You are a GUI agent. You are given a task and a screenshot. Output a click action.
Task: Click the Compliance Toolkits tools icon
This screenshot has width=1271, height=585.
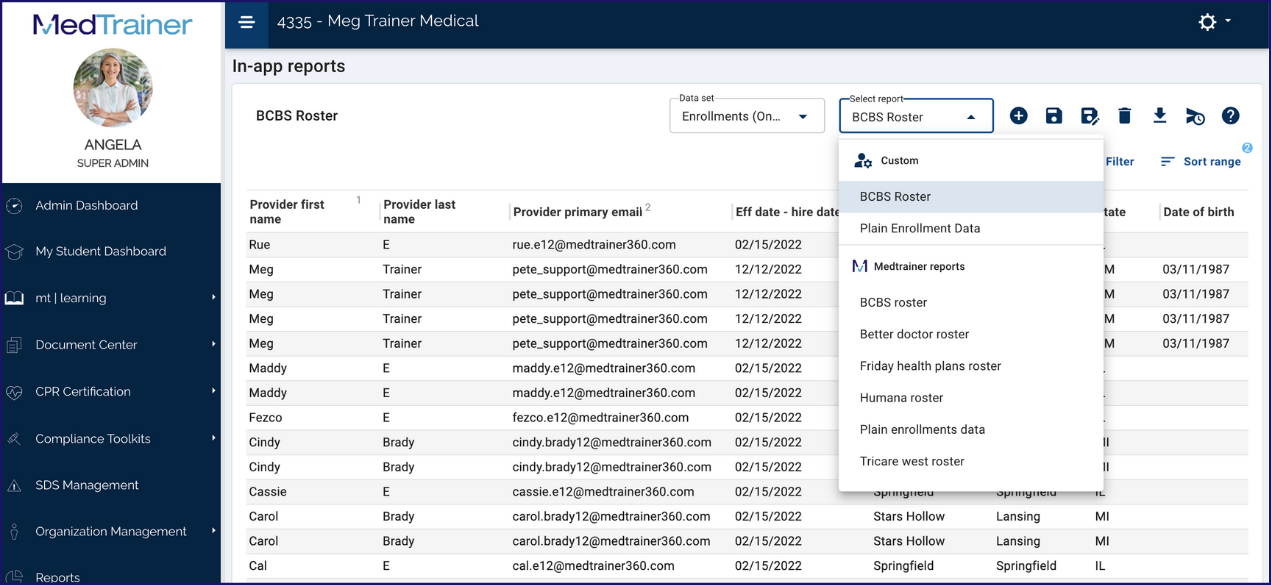coord(14,438)
